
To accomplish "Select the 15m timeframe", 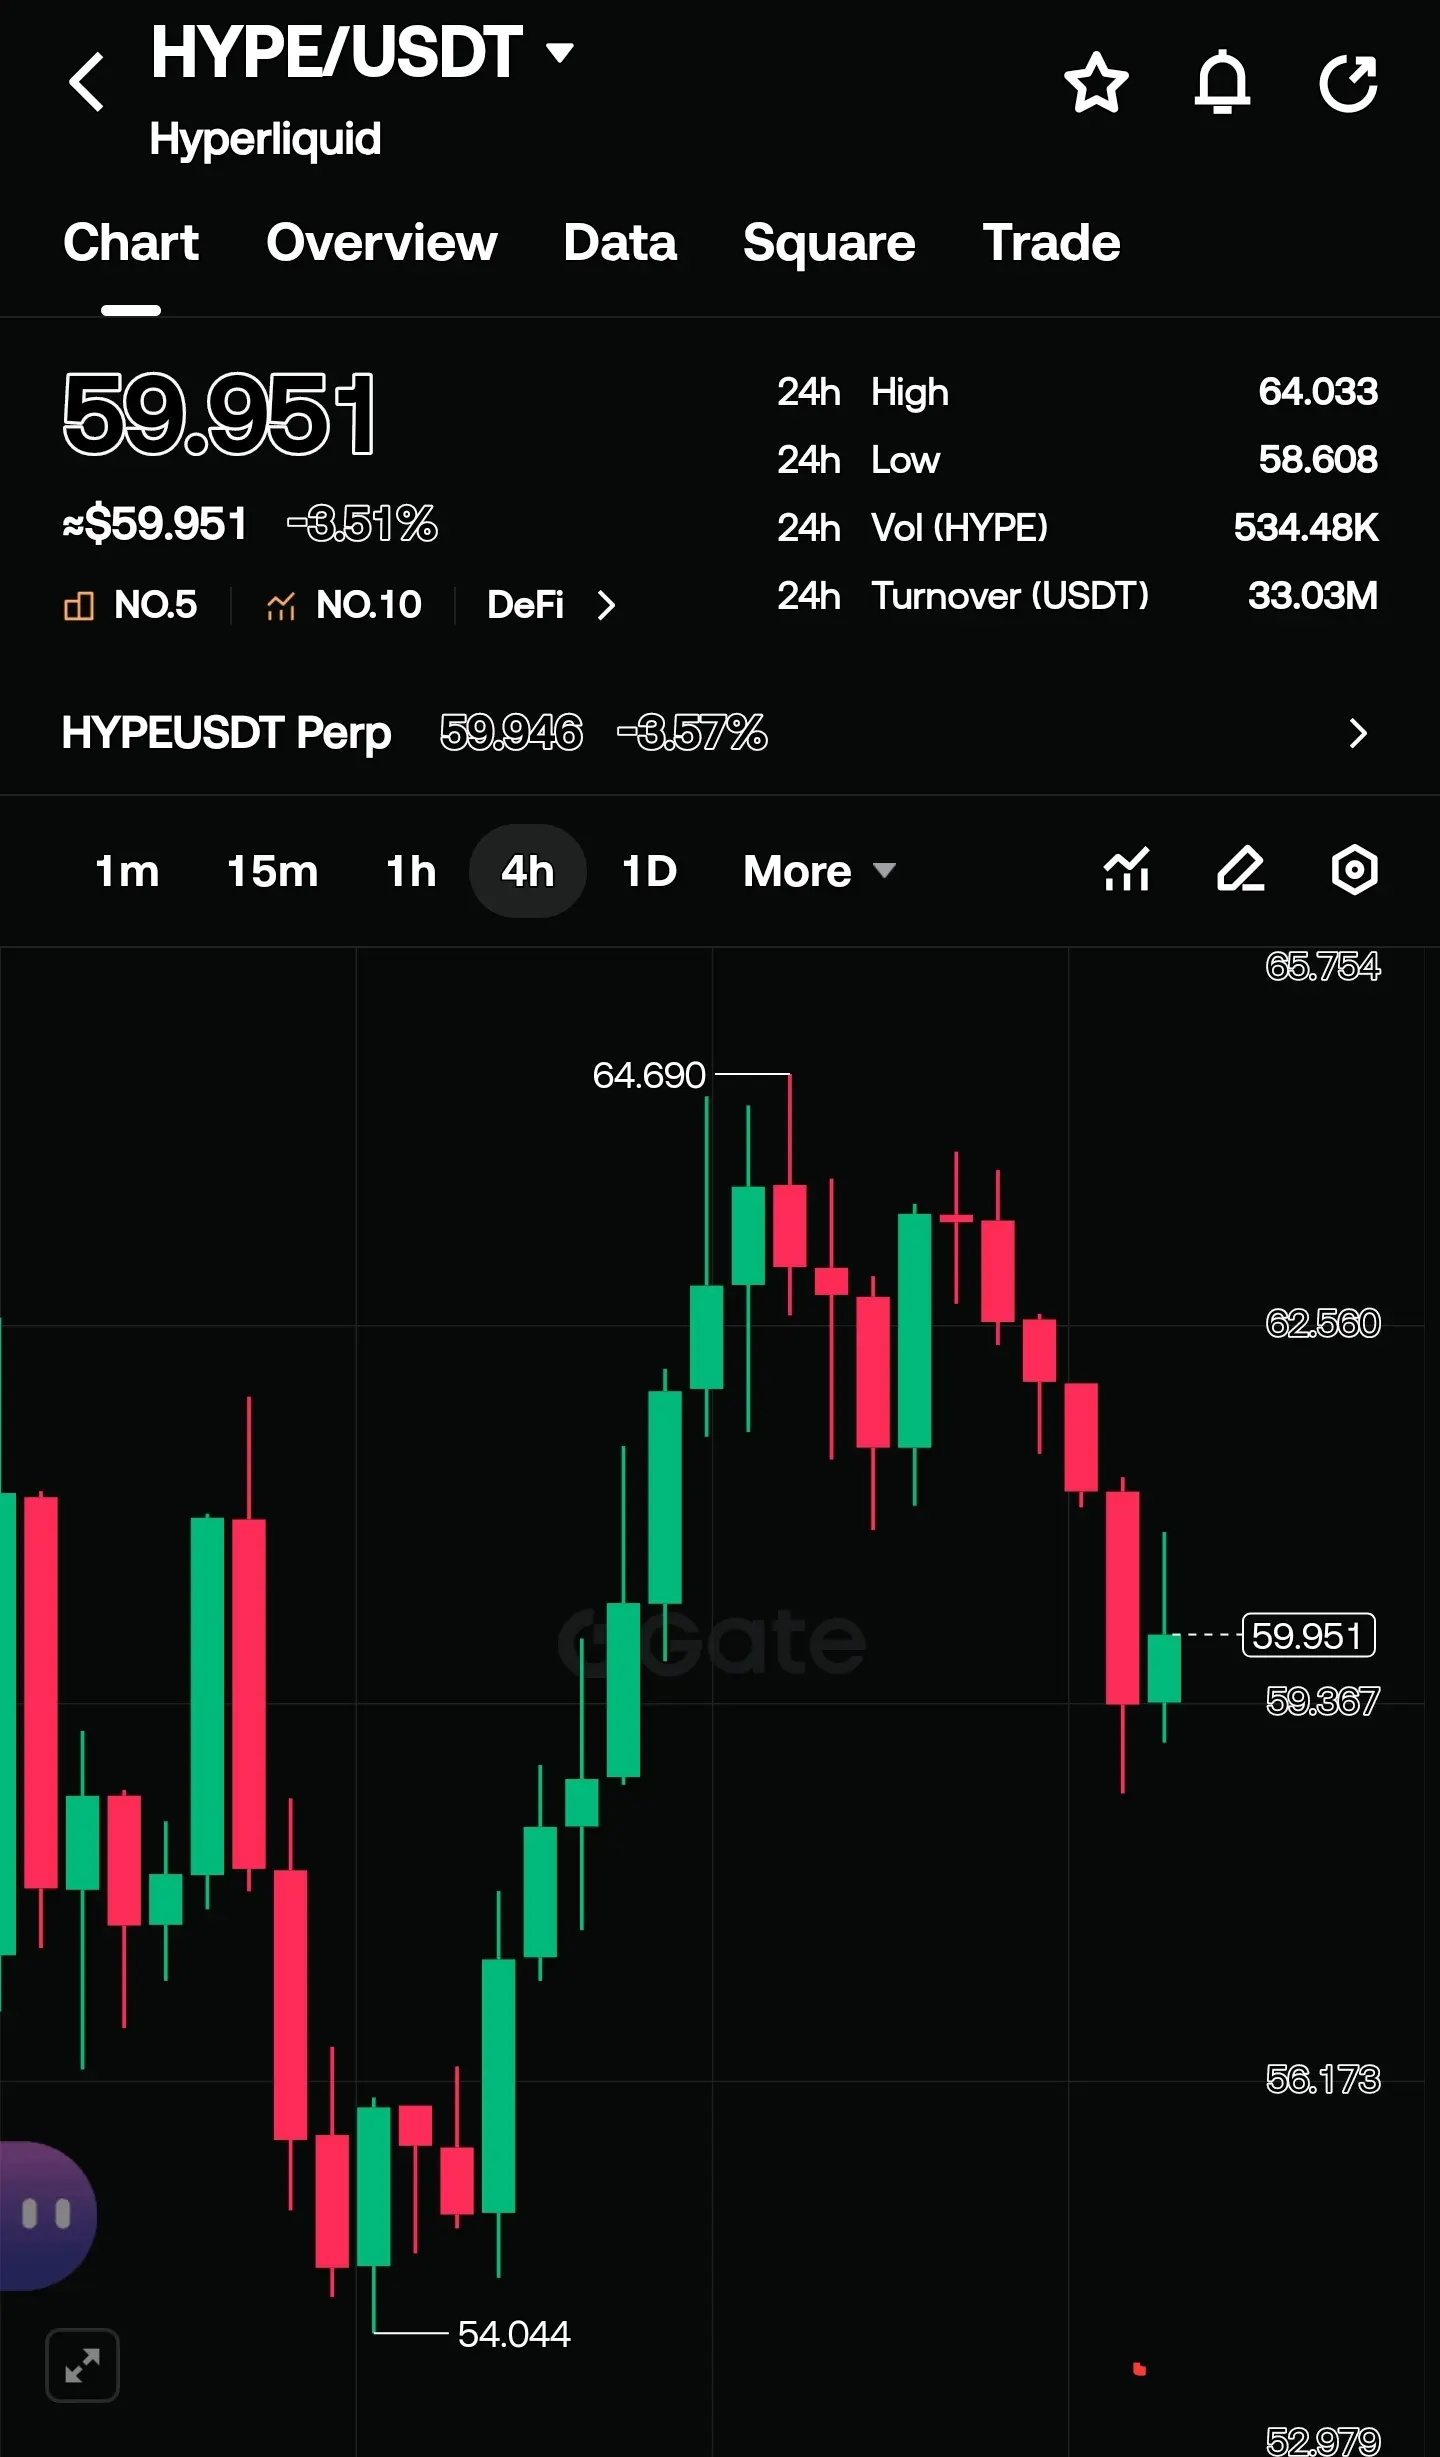I will (272, 871).
